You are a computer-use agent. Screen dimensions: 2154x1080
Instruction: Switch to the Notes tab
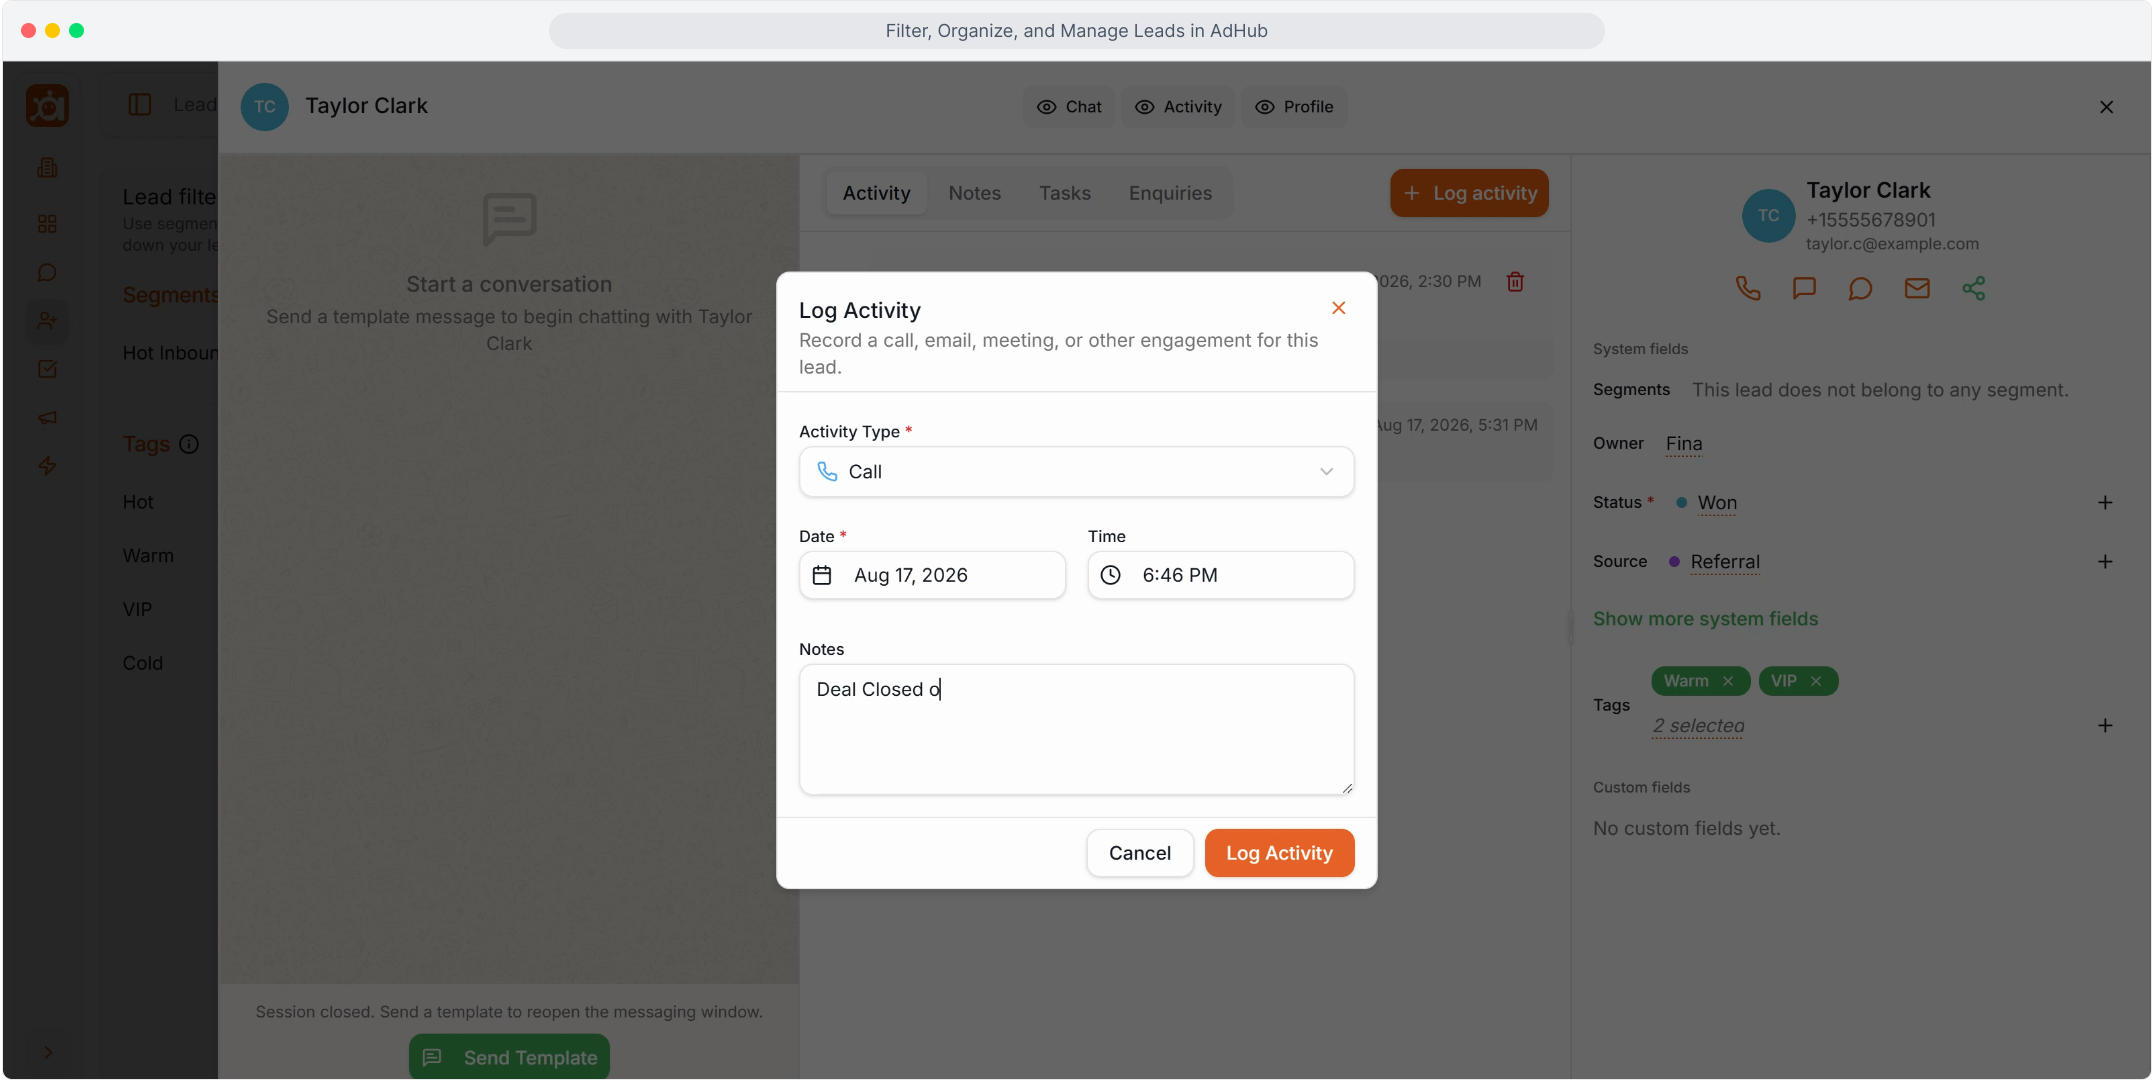974,193
